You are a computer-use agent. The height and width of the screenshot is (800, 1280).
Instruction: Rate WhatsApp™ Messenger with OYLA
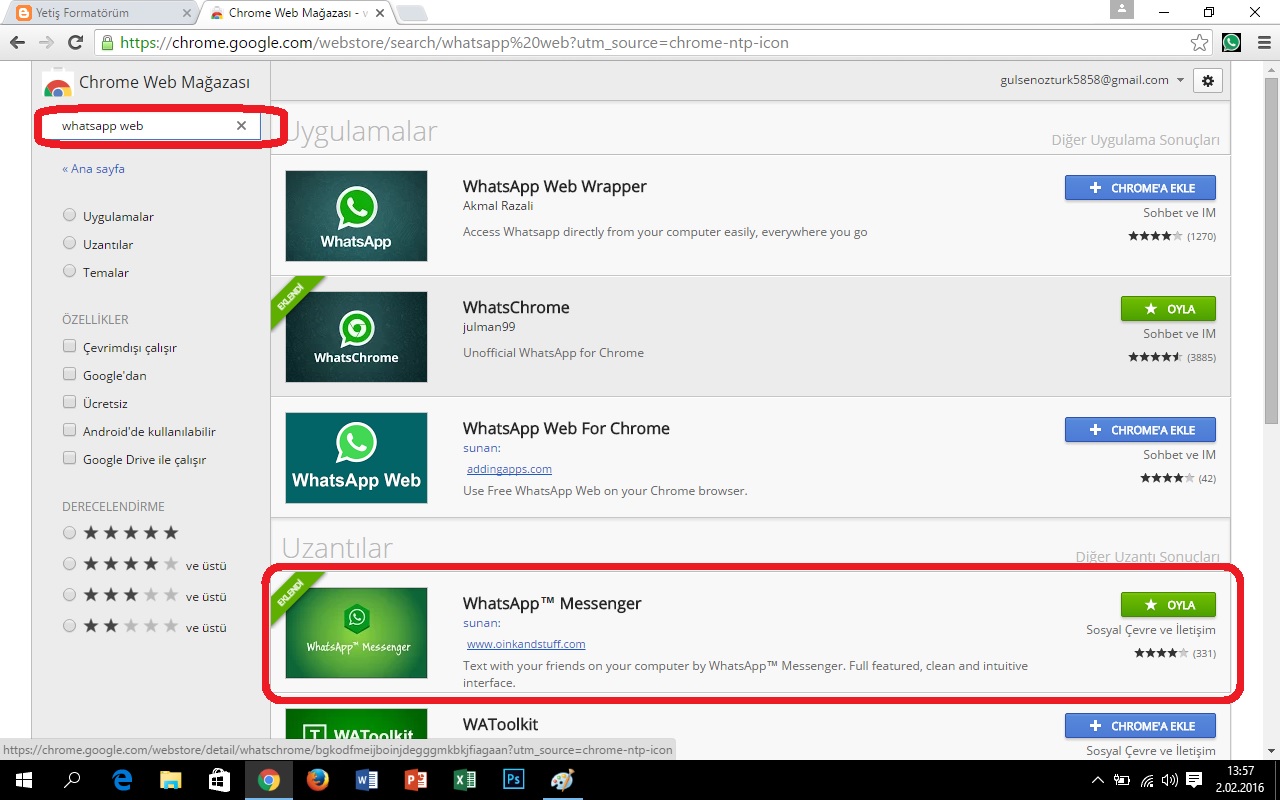click(x=1169, y=605)
